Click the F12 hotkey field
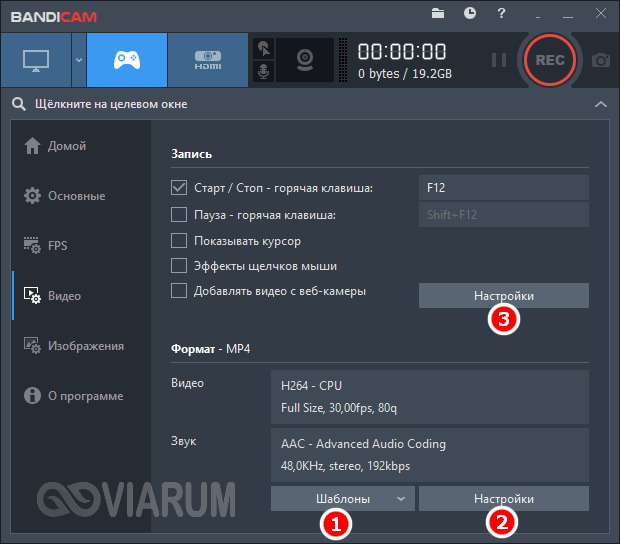The width and height of the screenshot is (620, 544). click(504, 187)
